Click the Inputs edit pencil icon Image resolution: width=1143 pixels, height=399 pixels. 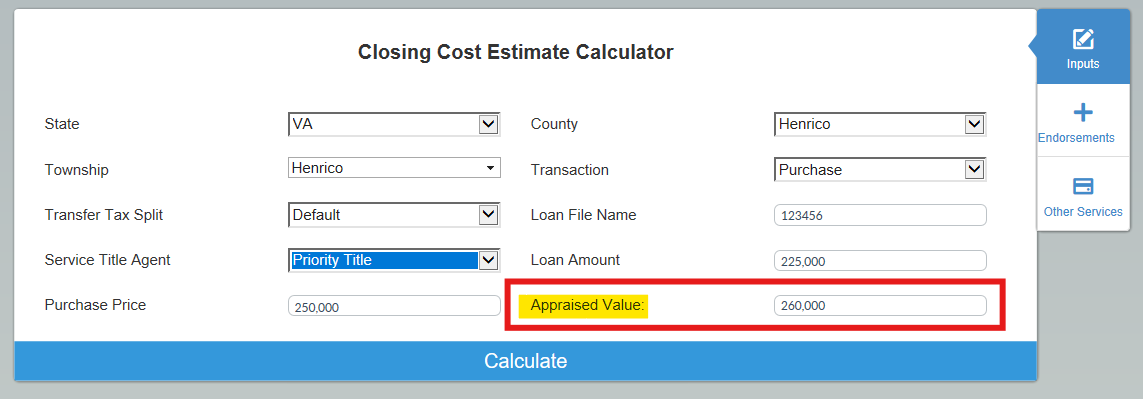click(1083, 39)
